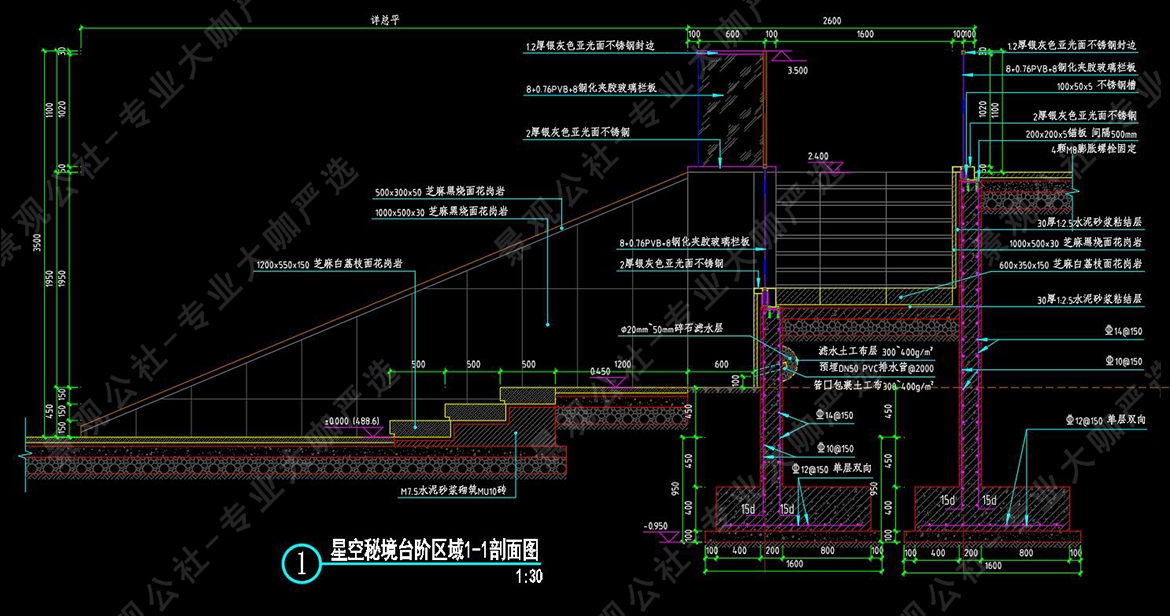Click the M7.5水泥砂浆砌筑MU10砖 note

tap(453, 491)
